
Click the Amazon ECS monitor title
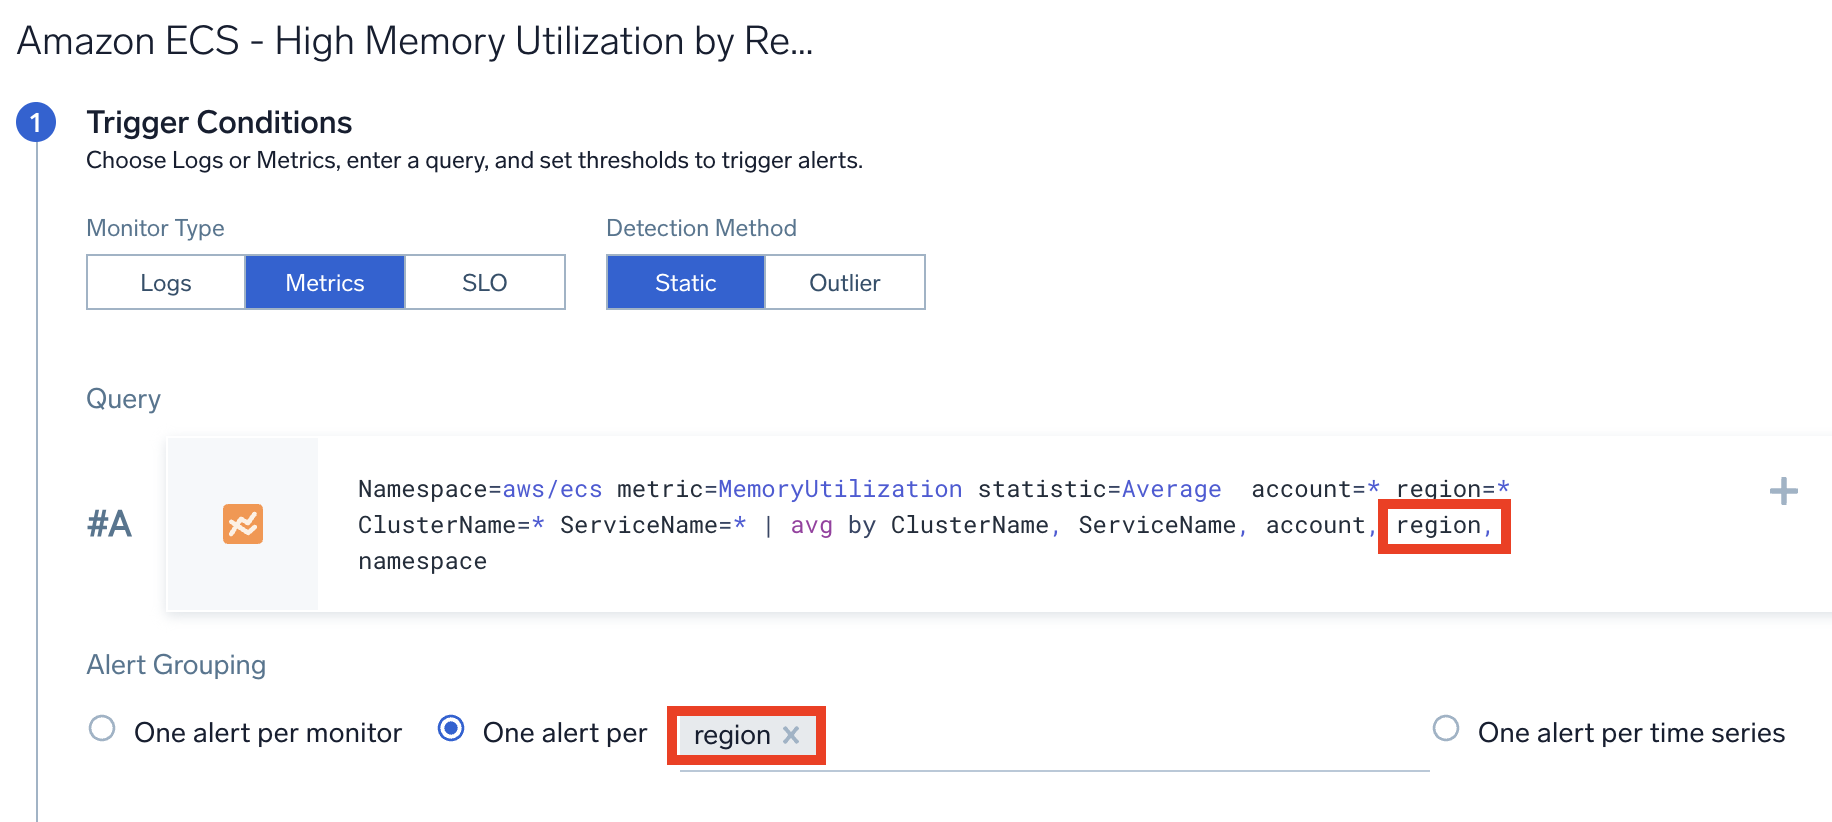pyautogui.click(x=415, y=41)
